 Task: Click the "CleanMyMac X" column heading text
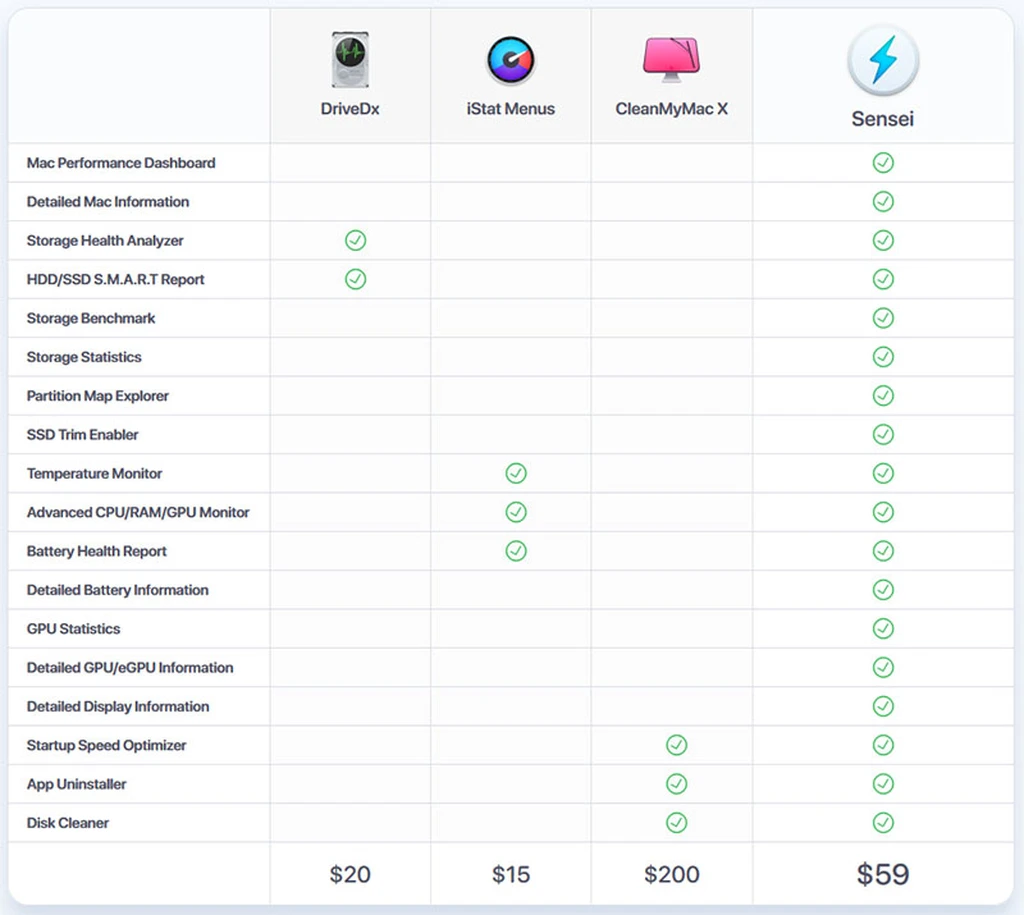pos(671,109)
